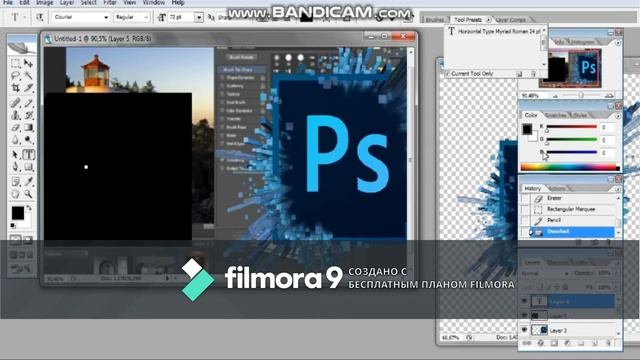Select the Healing Brush tool
Viewport: 640px width, 360px height.
click(x=16, y=102)
